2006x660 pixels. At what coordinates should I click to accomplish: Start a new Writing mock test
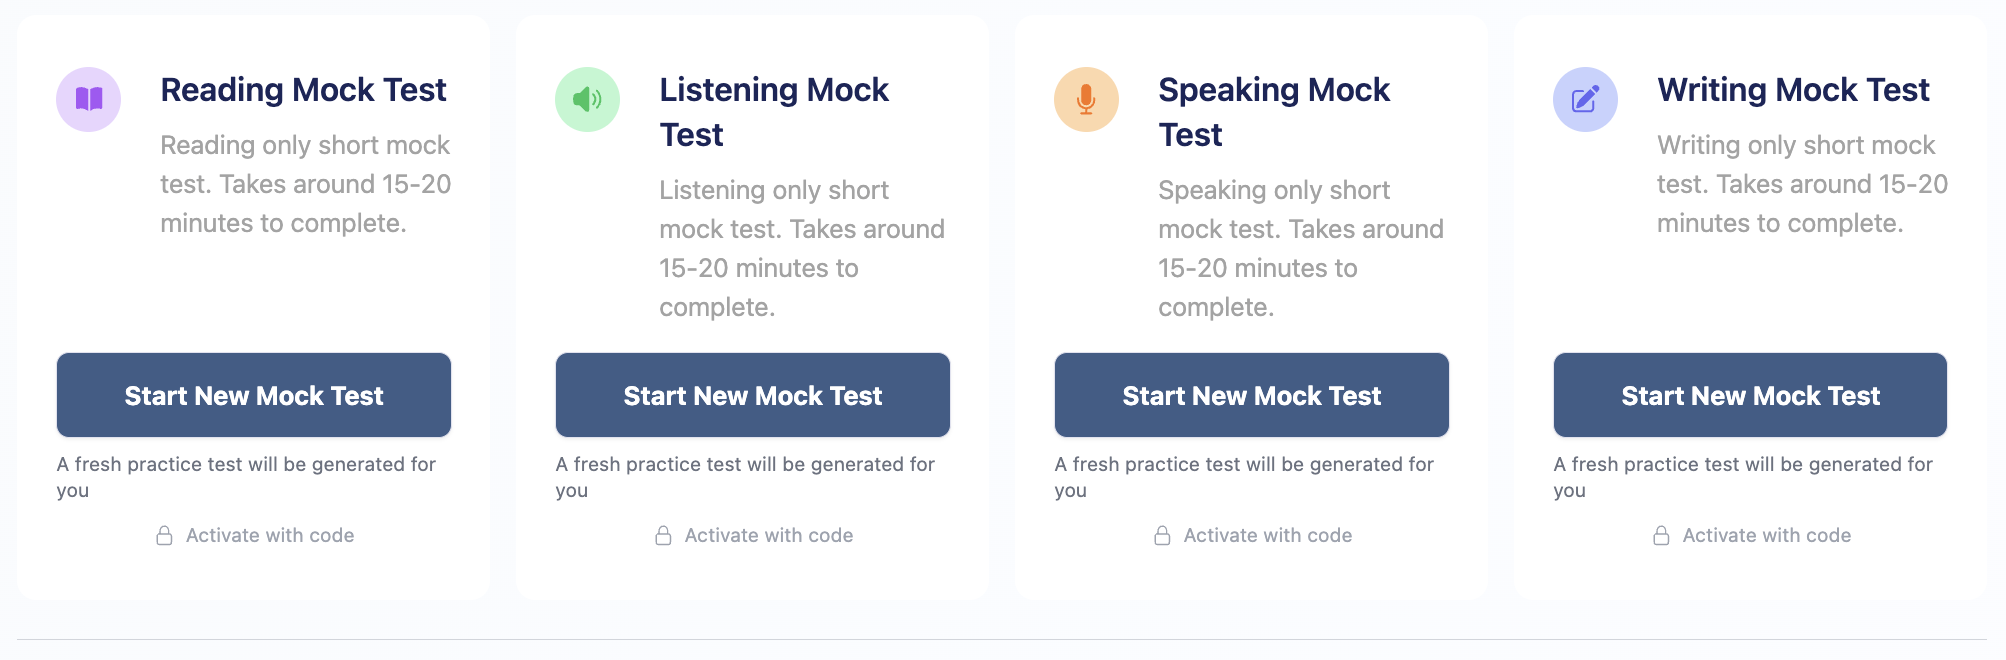[1750, 395]
